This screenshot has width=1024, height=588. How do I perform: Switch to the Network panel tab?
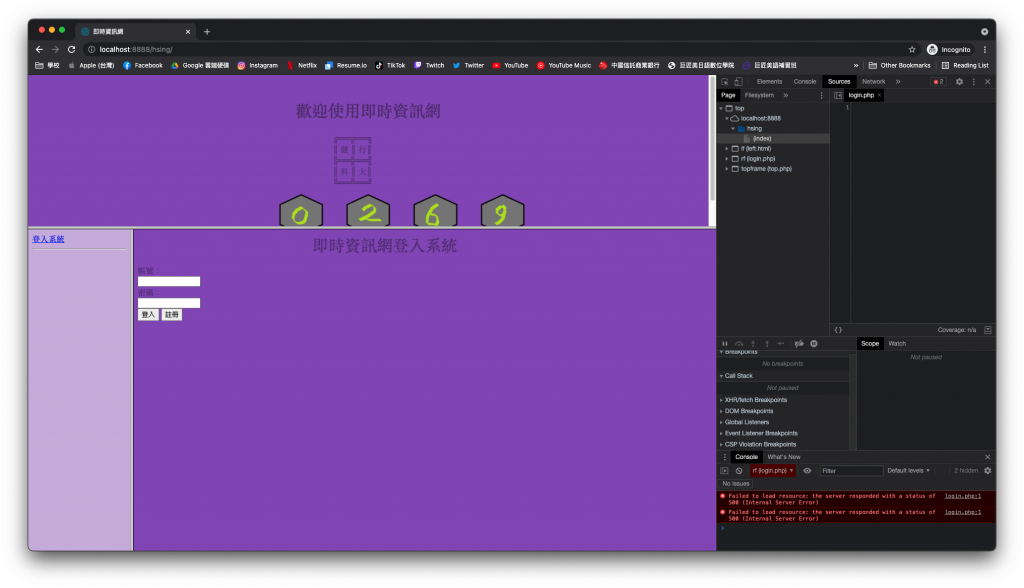pos(873,82)
